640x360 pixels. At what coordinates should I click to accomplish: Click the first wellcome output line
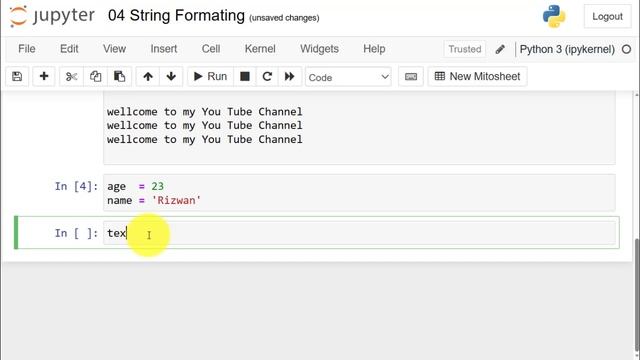tap(204, 112)
